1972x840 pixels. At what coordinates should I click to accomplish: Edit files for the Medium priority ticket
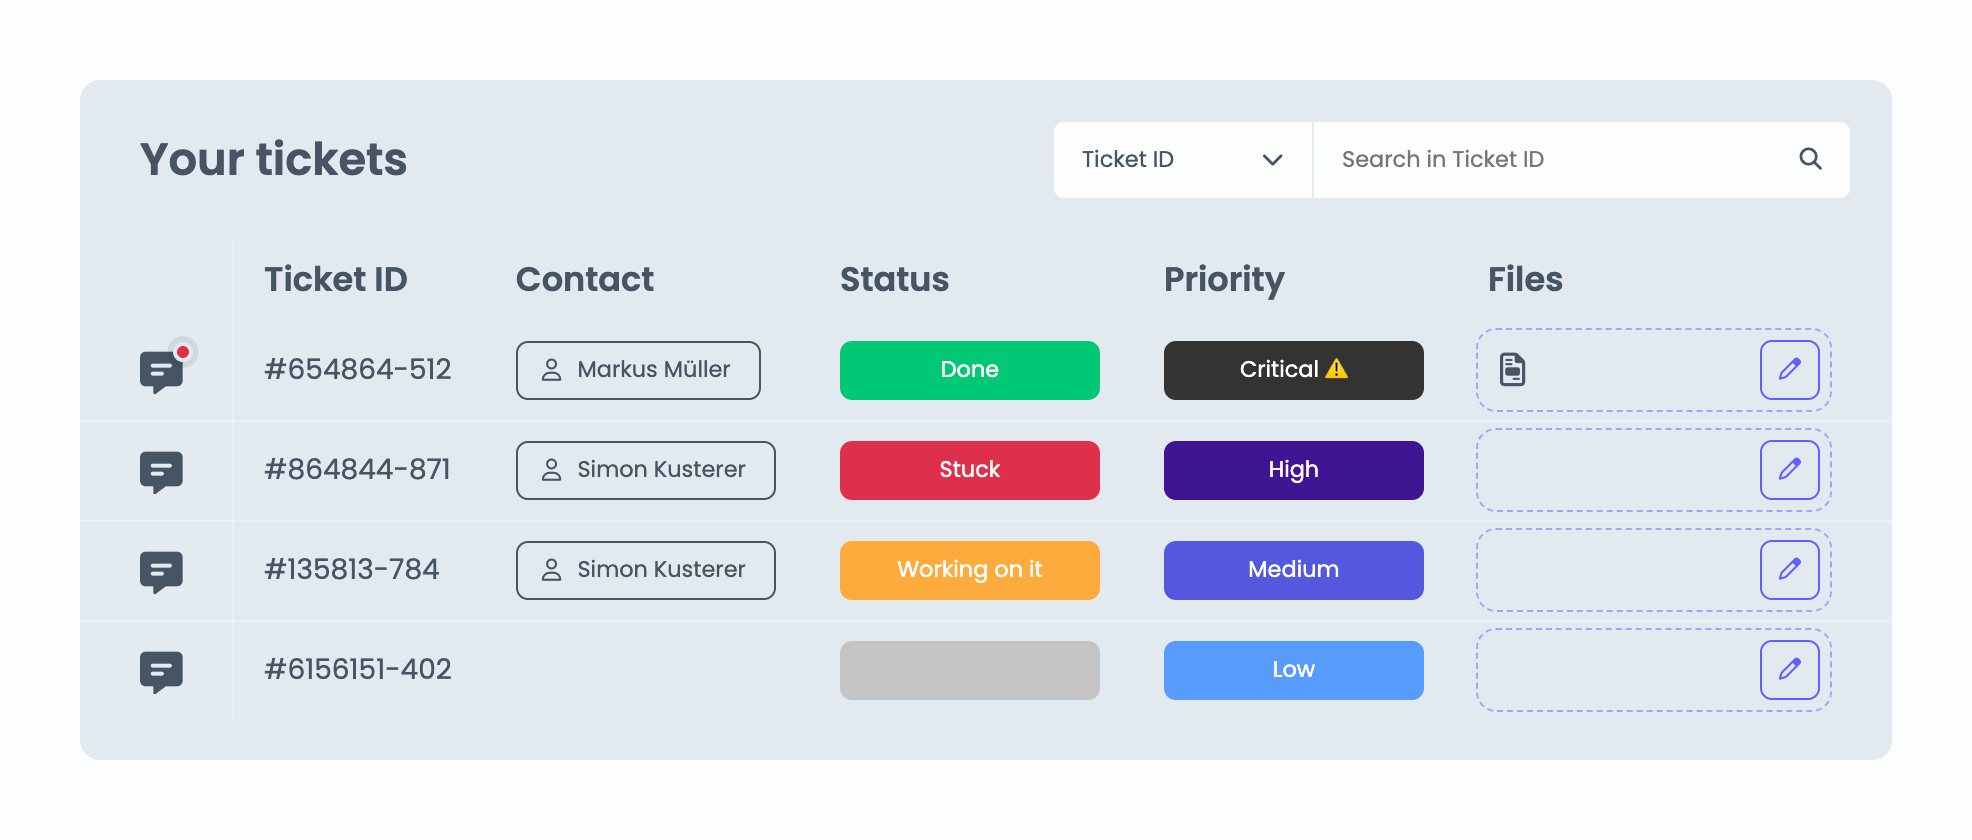click(1789, 570)
